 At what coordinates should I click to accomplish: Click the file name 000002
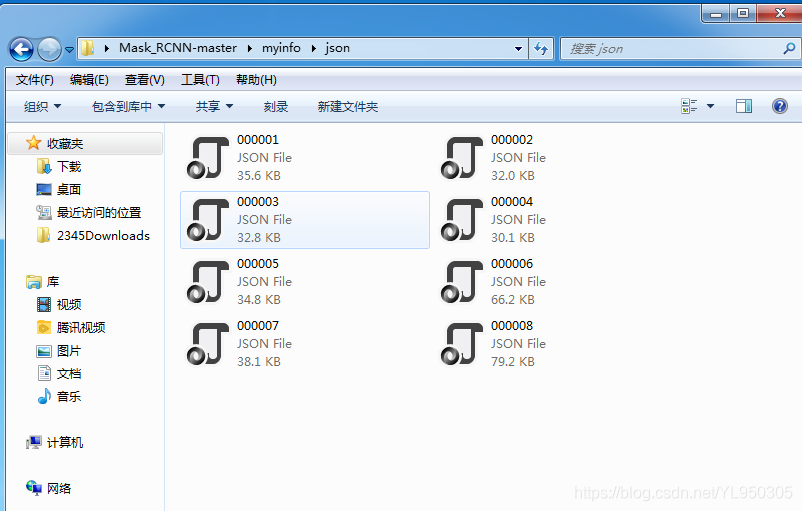click(x=512, y=140)
